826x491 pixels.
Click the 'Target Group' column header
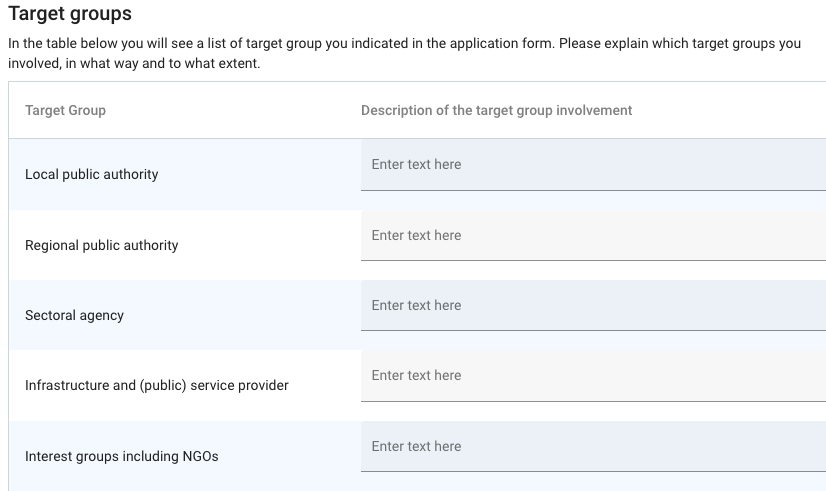pos(65,110)
